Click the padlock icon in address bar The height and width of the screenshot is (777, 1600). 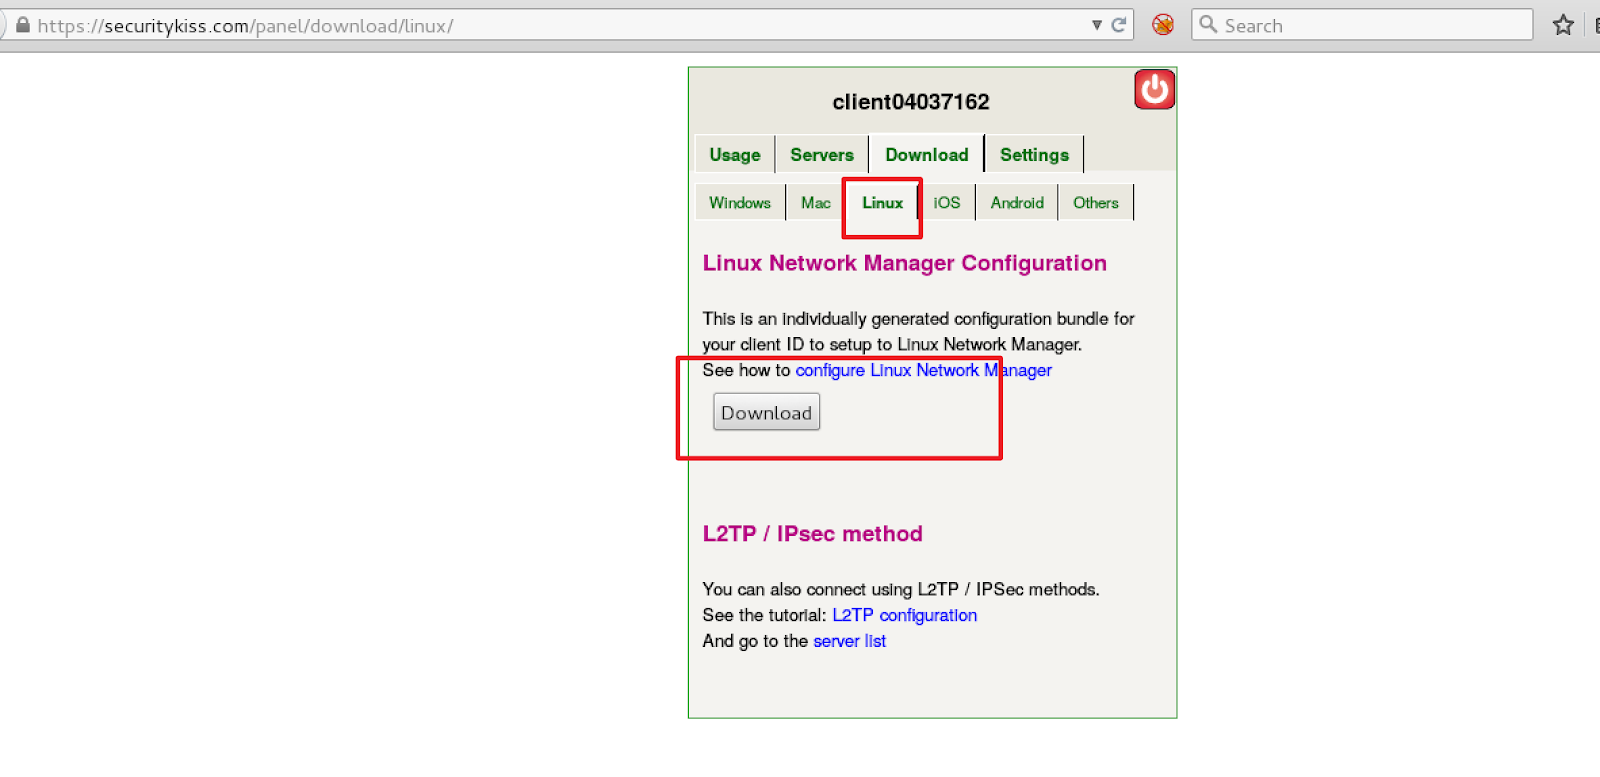(x=23, y=25)
